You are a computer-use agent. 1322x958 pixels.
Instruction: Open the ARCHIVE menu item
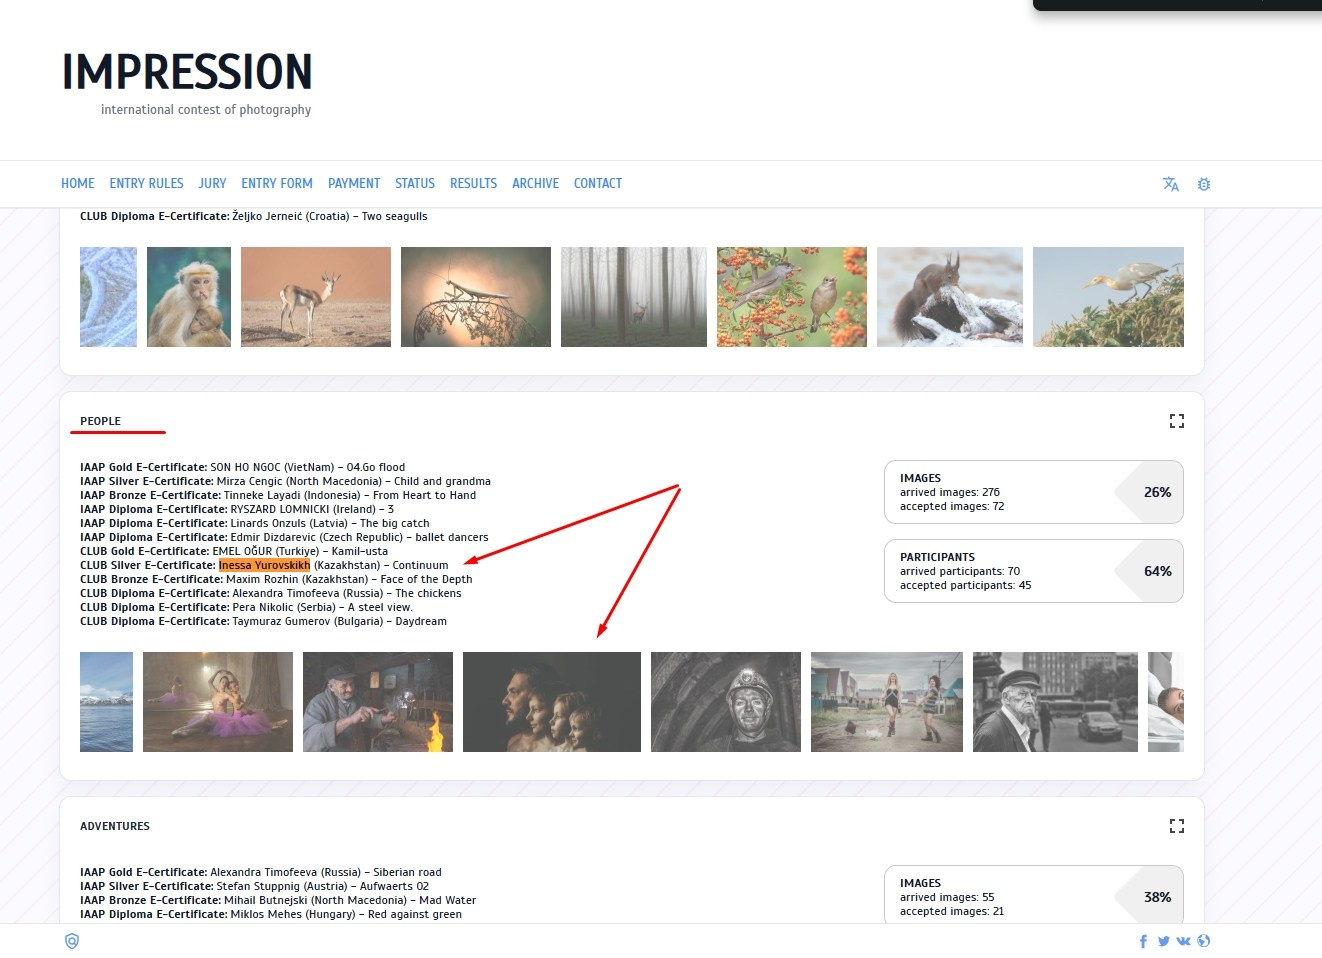(x=536, y=183)
